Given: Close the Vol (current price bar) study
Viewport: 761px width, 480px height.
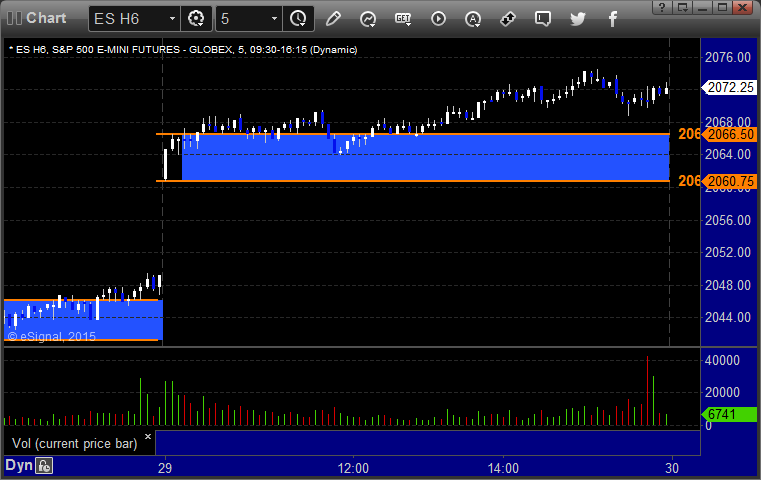Looking at the screenshot, I should (148, 436).
